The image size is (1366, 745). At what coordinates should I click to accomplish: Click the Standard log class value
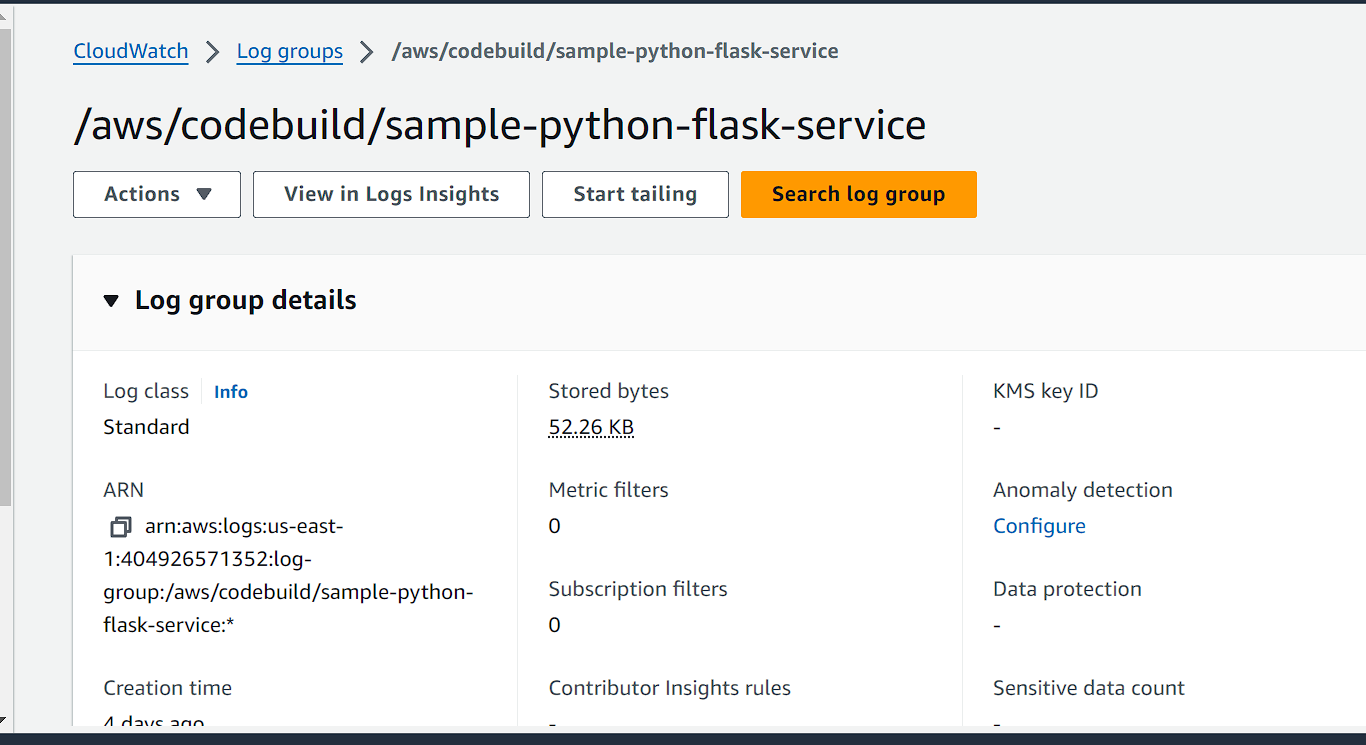click(x=146, y=427)
